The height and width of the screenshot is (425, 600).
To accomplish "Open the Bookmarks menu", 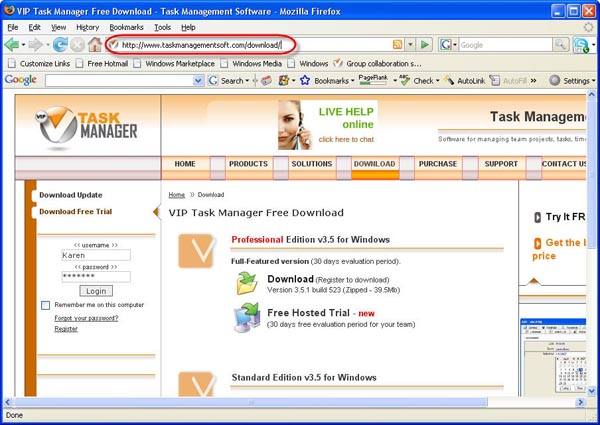I will click(x=126, y=27).
